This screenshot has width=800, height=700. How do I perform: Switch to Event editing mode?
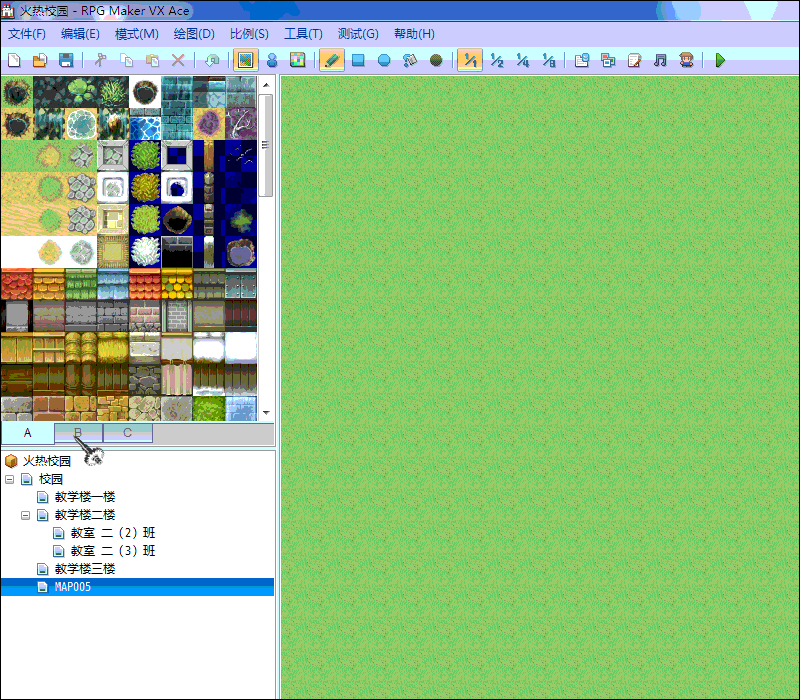[272, 60]
